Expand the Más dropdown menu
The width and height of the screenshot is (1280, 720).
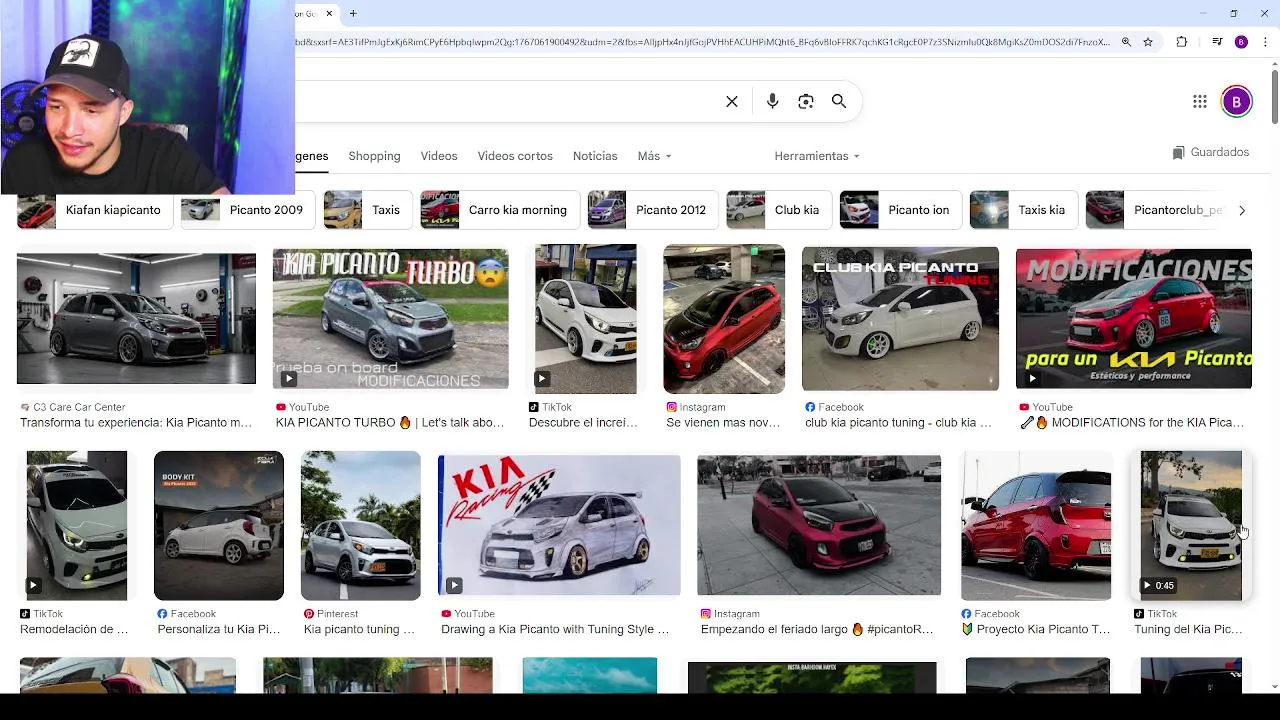(x=654, y=156)
